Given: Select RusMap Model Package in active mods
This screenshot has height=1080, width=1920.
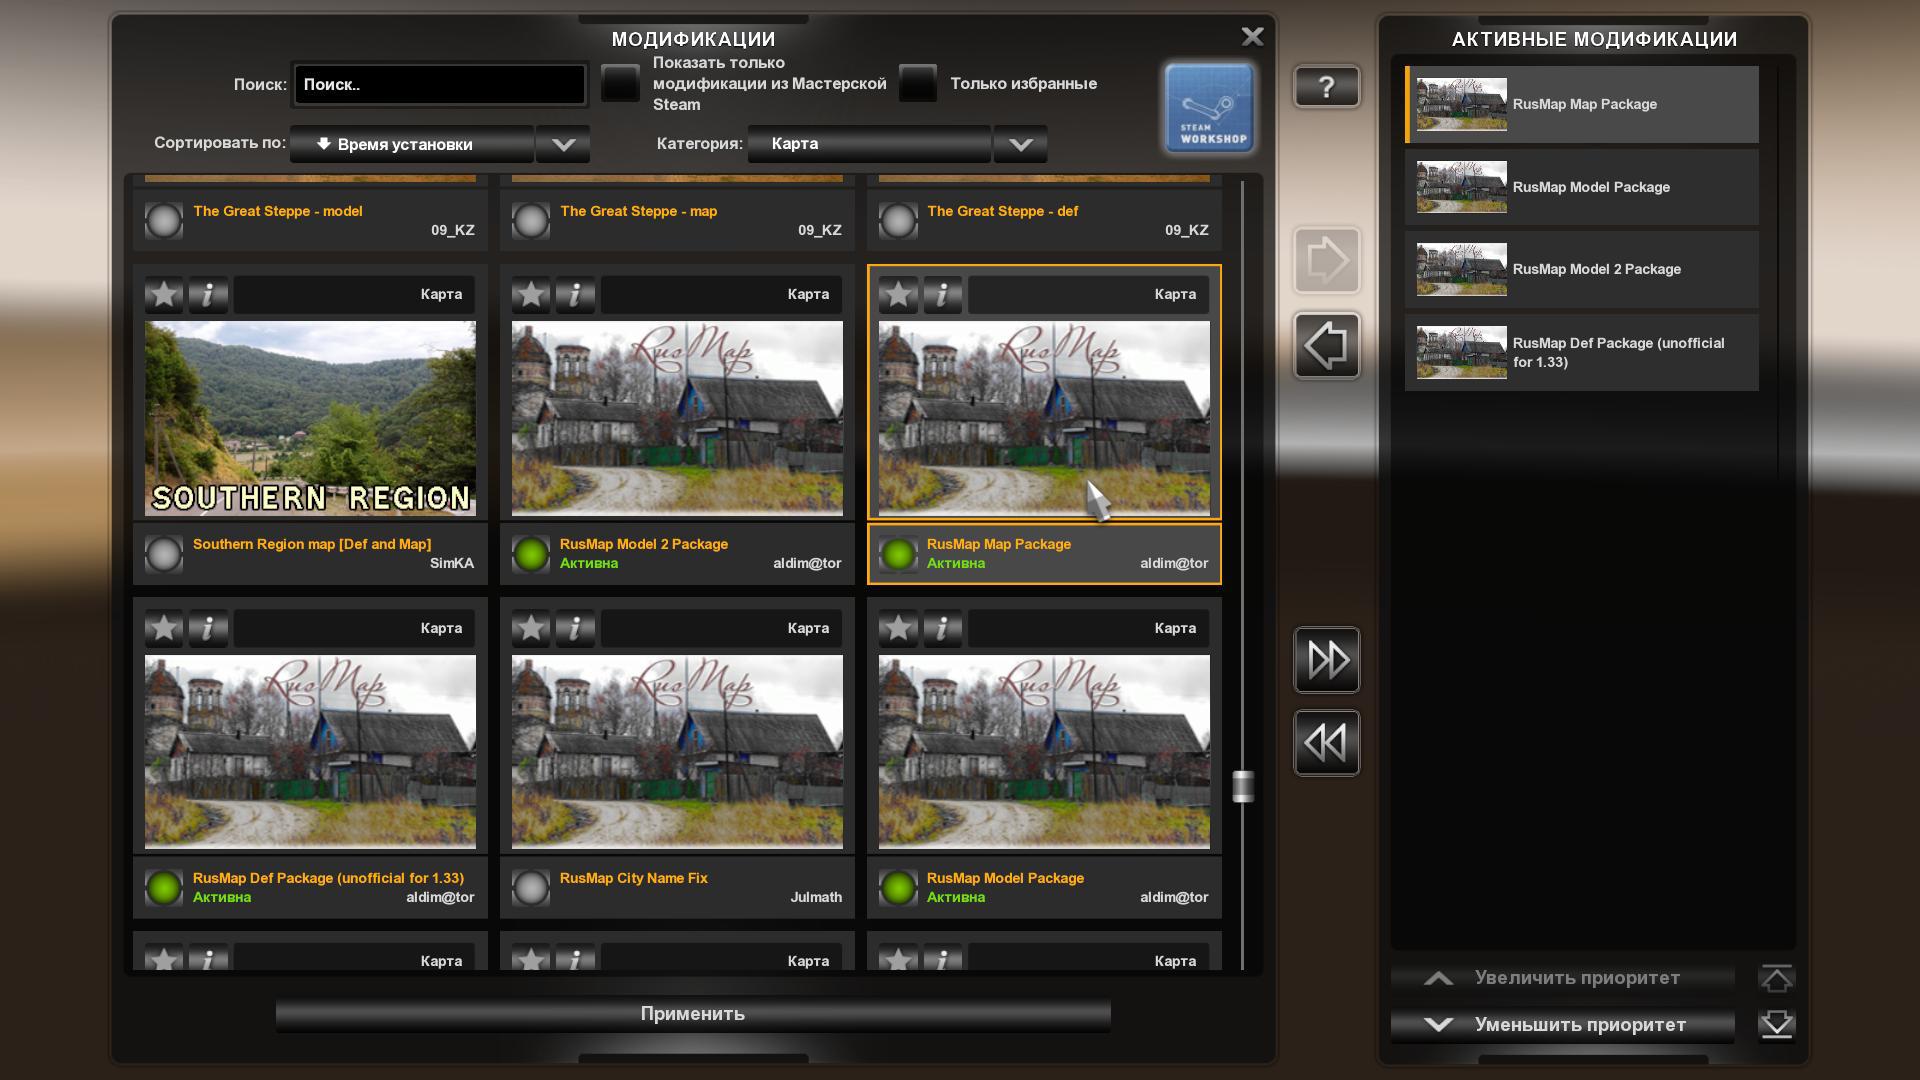Looking at the screenshot, I should point(1582,186).
